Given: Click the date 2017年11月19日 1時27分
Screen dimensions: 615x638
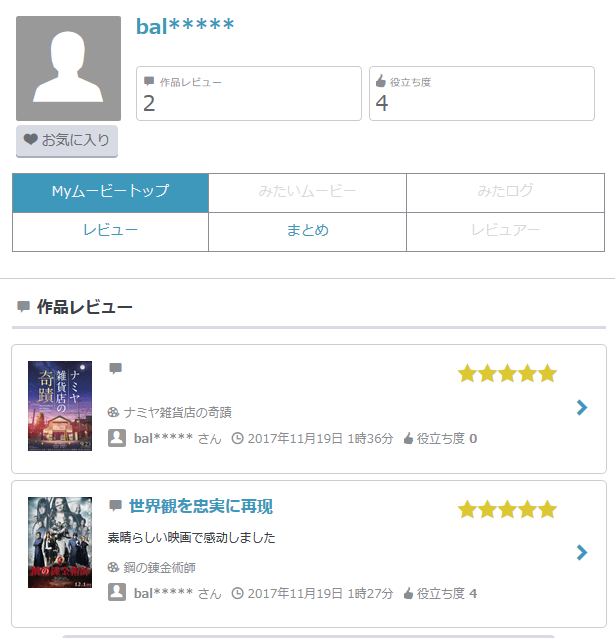Looking at the screenshot, I should [x=320, y=593].
